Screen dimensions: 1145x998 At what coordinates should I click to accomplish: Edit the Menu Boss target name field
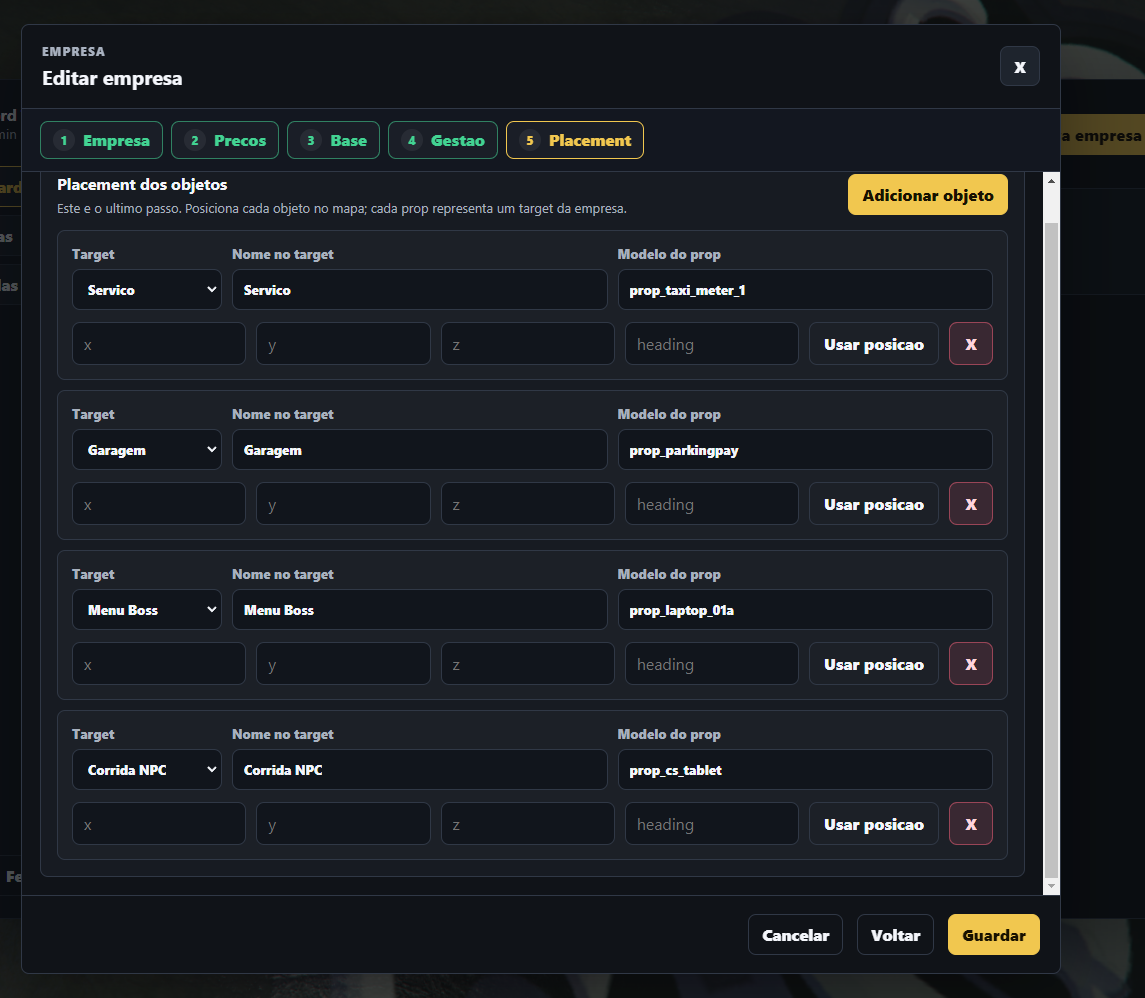click(x=420, y=610)
